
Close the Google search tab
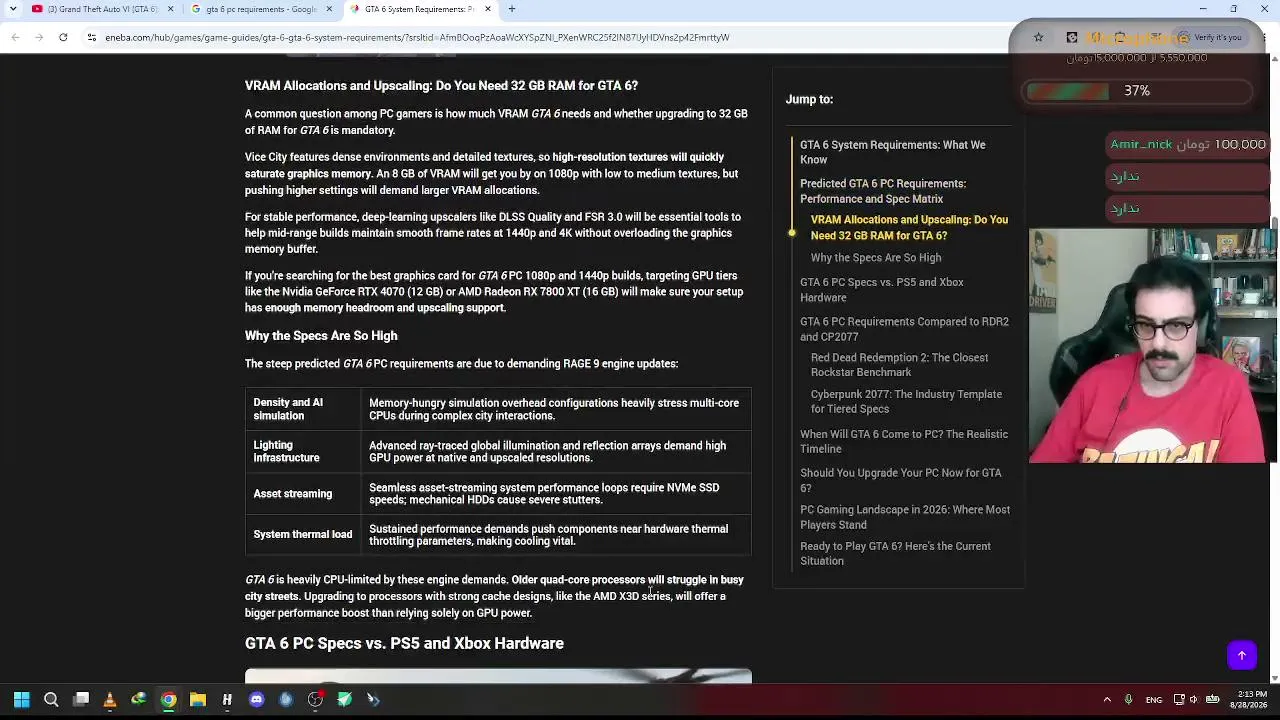[328, 9]
